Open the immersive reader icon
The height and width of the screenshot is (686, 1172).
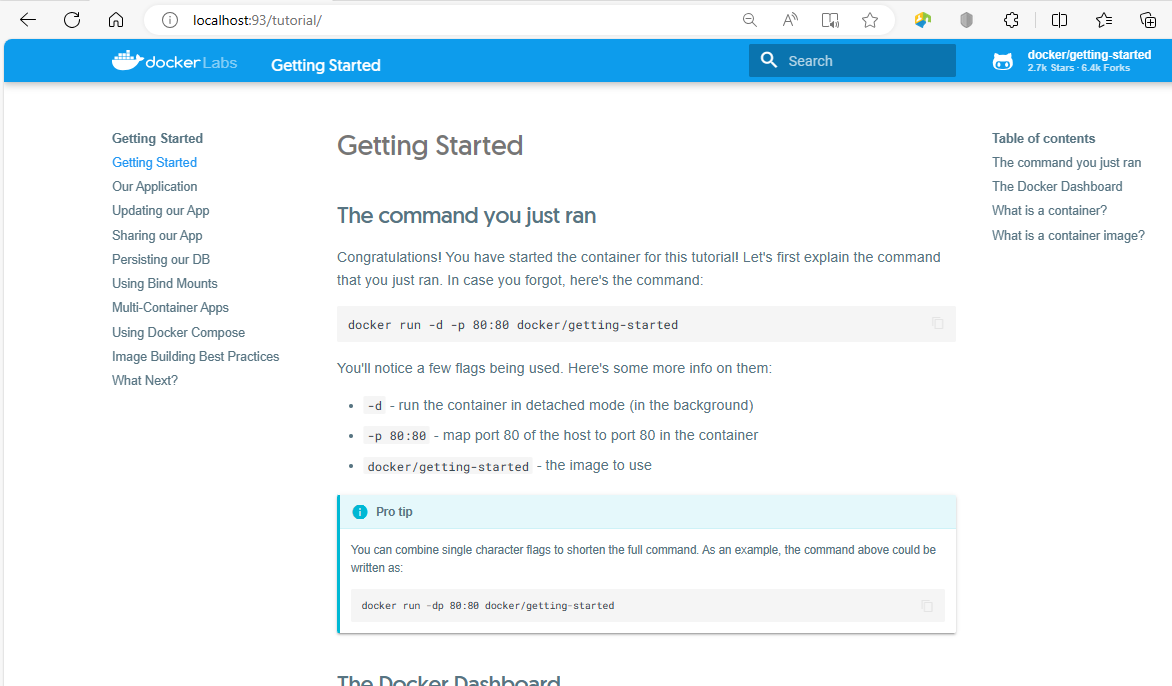[x=830, y=20]
